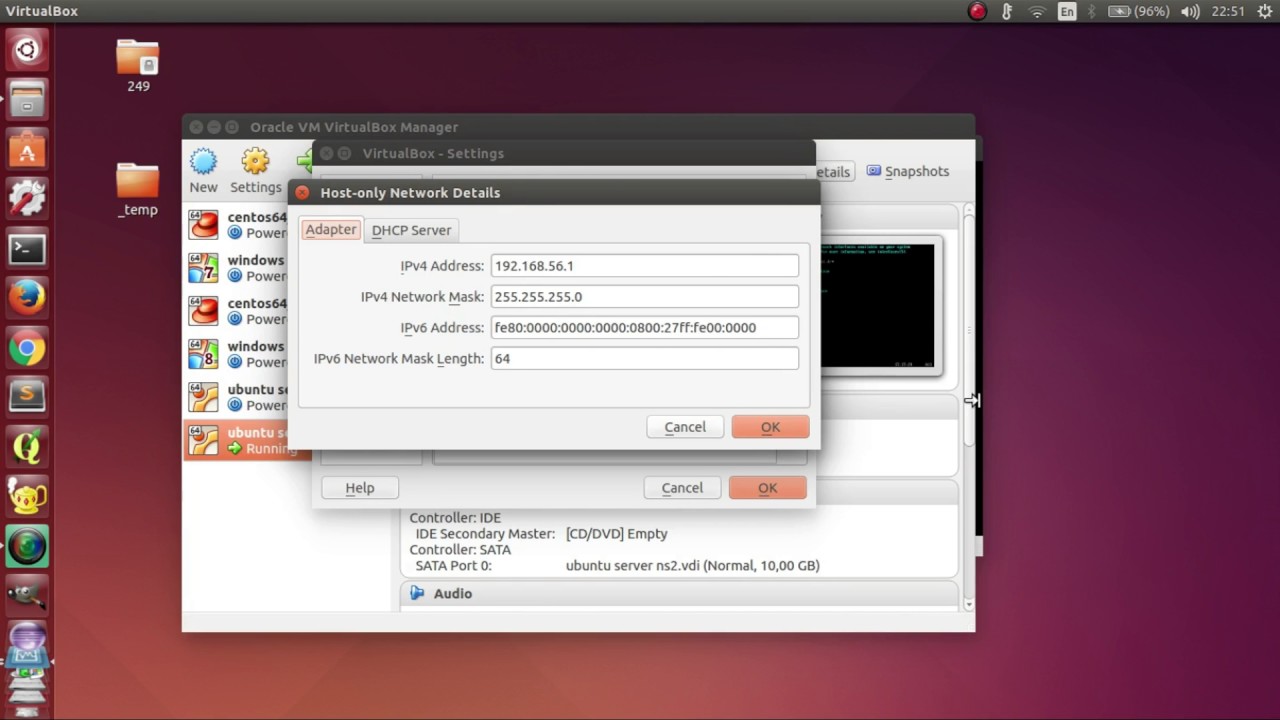Click the red recording indicator in top bar
Screen dimensions: 1280x720
coord(978,11)
